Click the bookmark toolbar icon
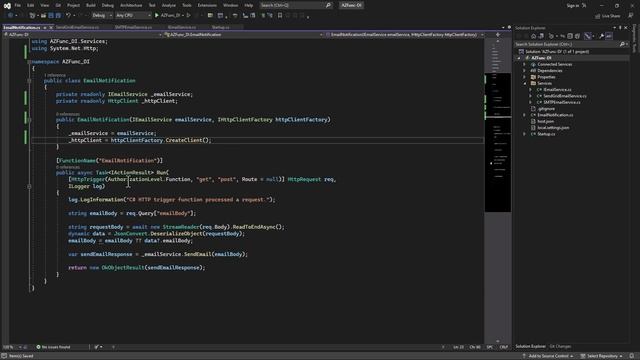640x360 pixels. tap(280, 16)
